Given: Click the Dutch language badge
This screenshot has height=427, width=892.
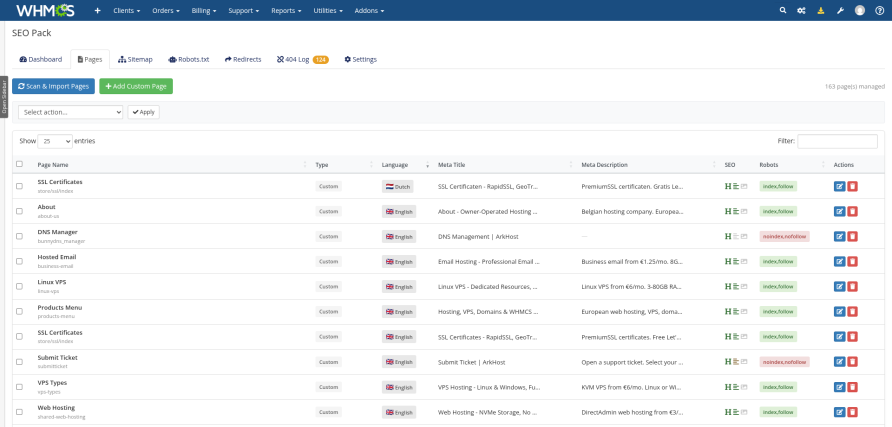Looking at the screenshot, I should pyautogui.click(x=398, y=186).
